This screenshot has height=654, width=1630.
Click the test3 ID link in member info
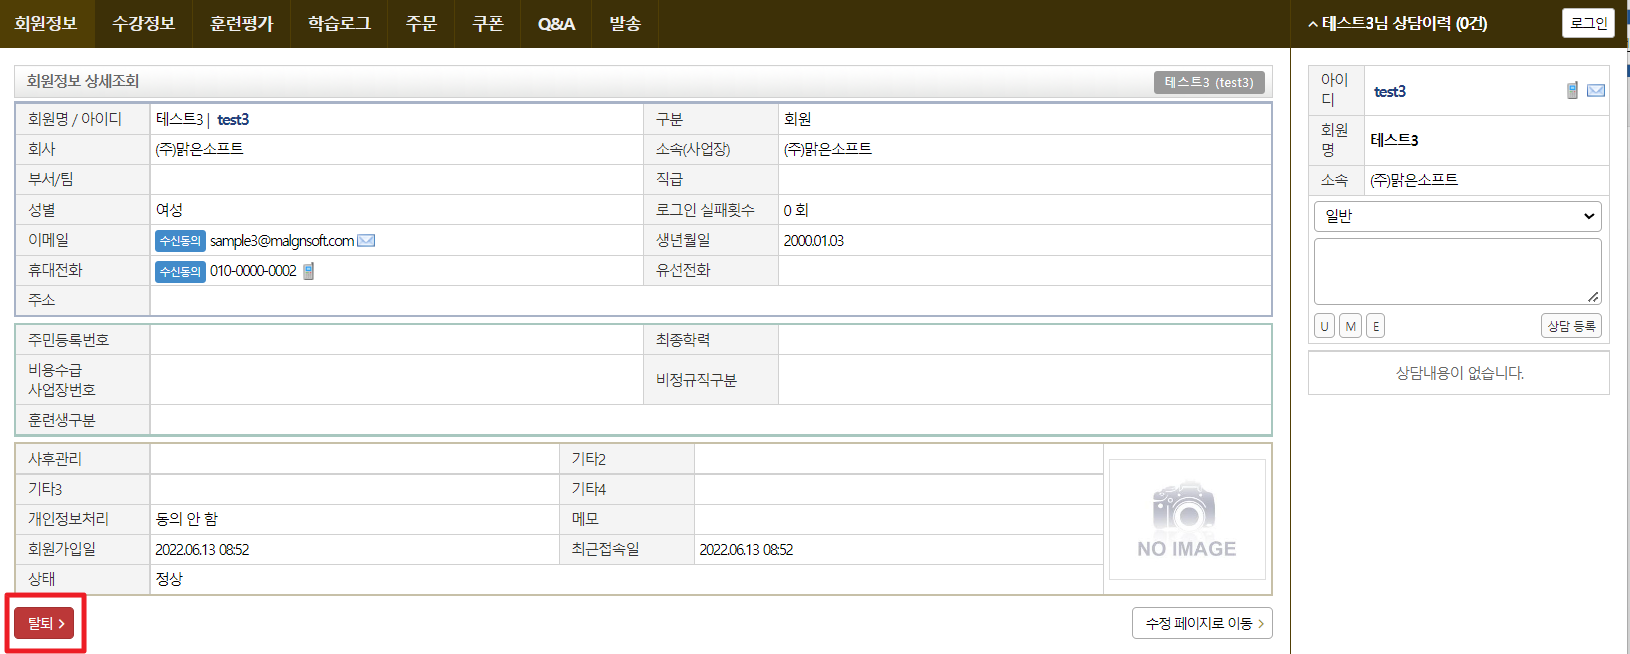coord(233,120)
